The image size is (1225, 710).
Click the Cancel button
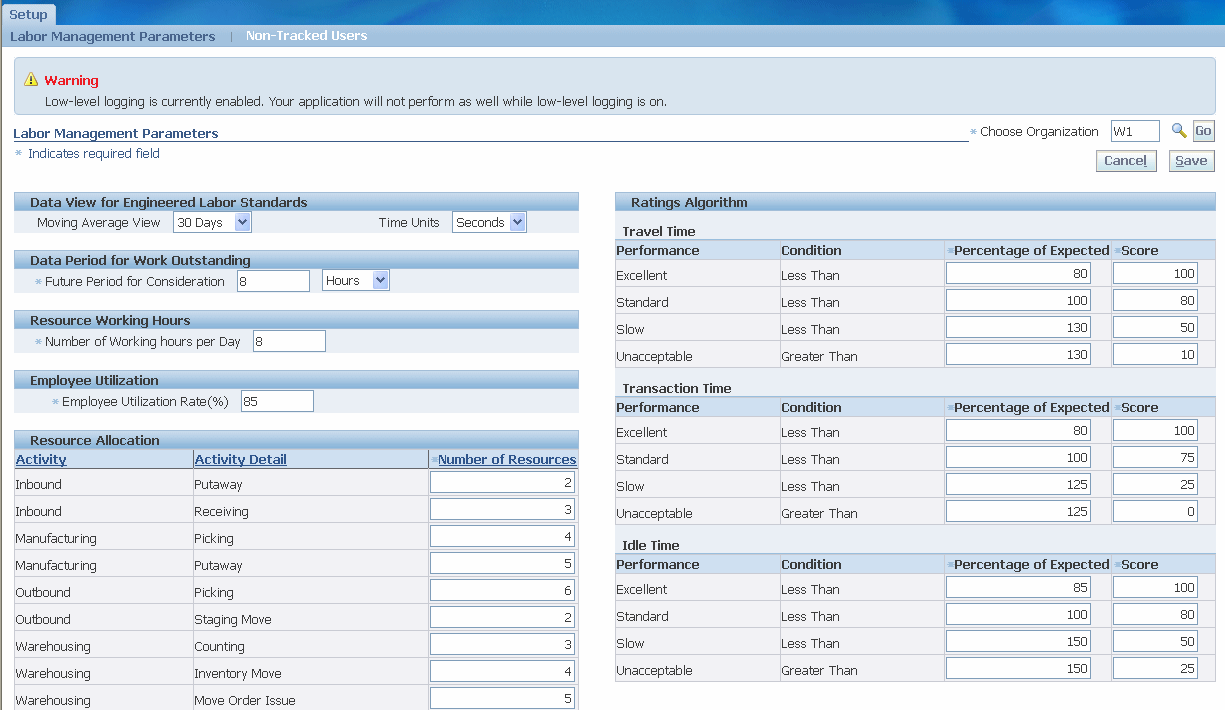coord(1126,161)
